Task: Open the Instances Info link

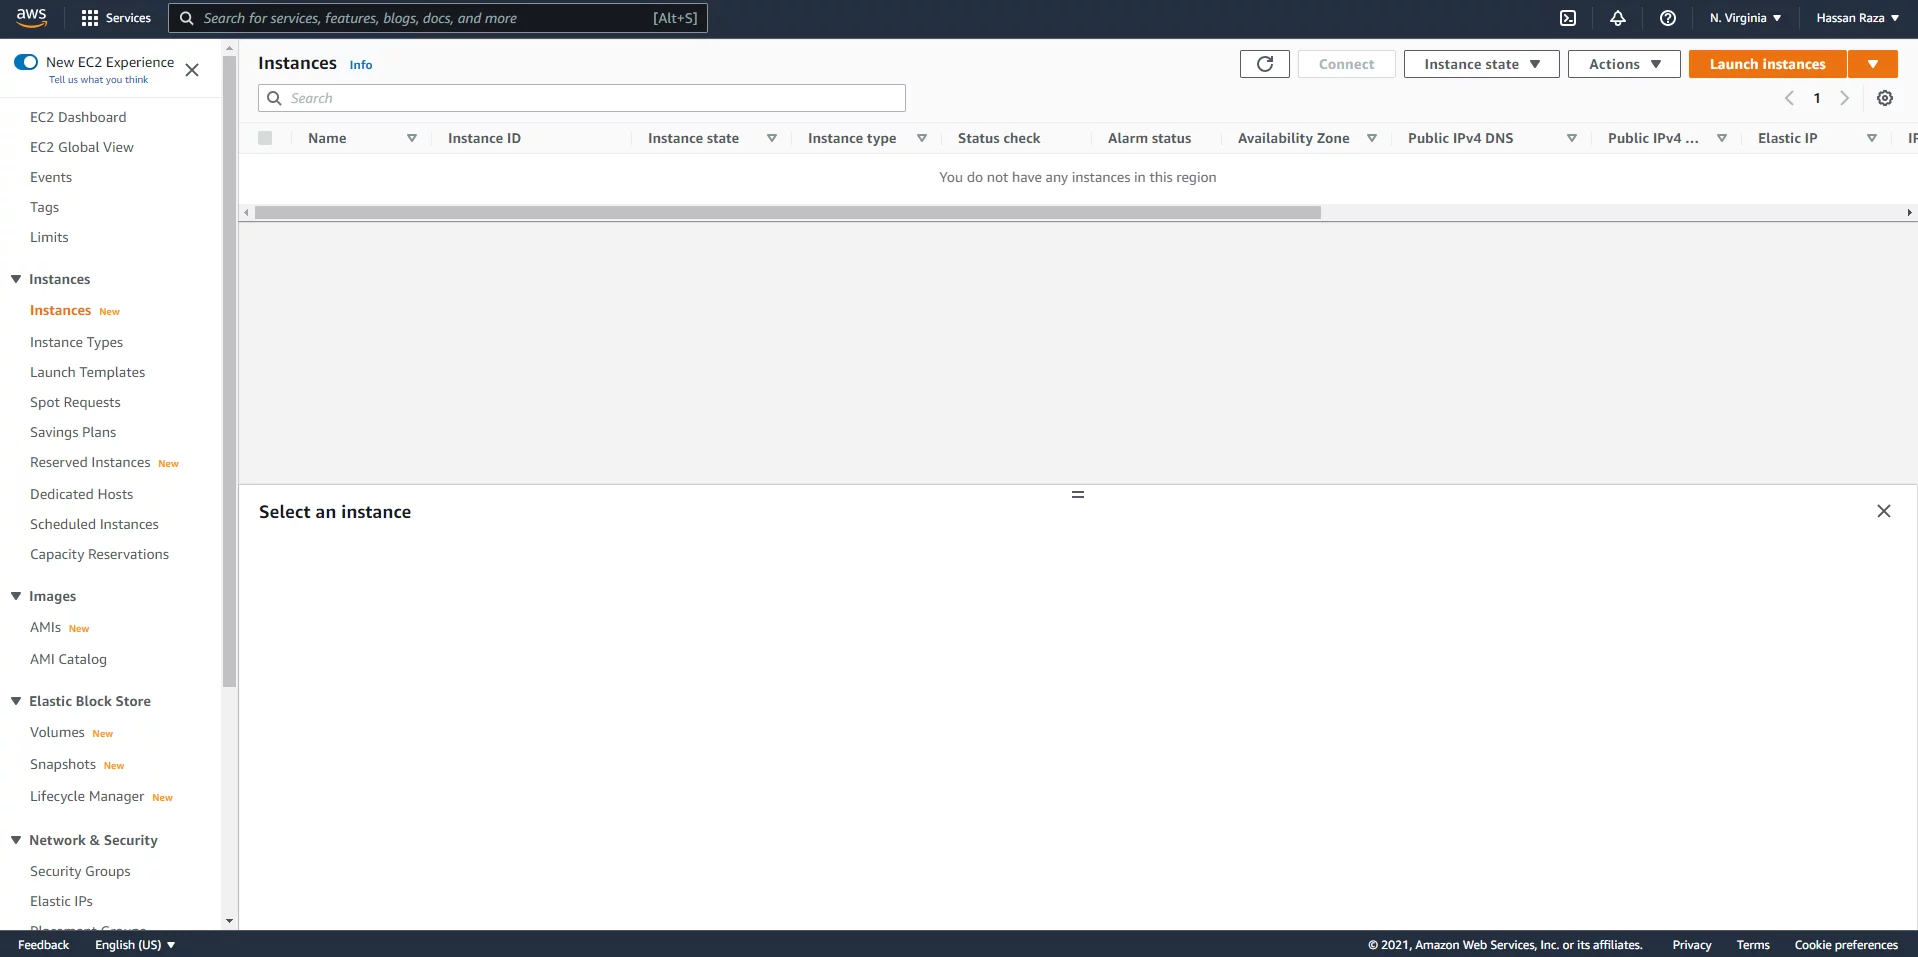Action: (x=361, y=65)
